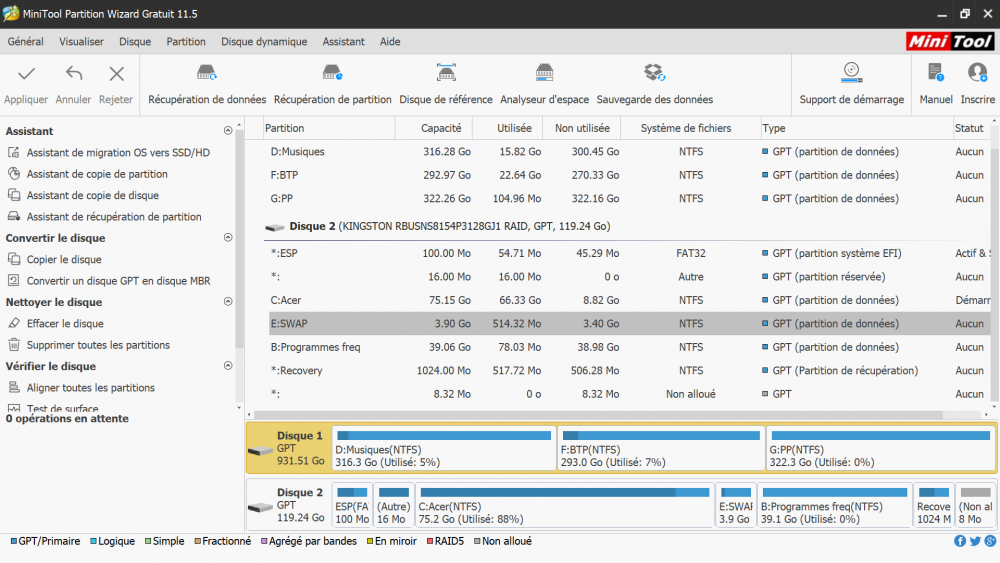Open Récupération de données tool
This screenshot has width=1000, height=563.
coord(207,74)
